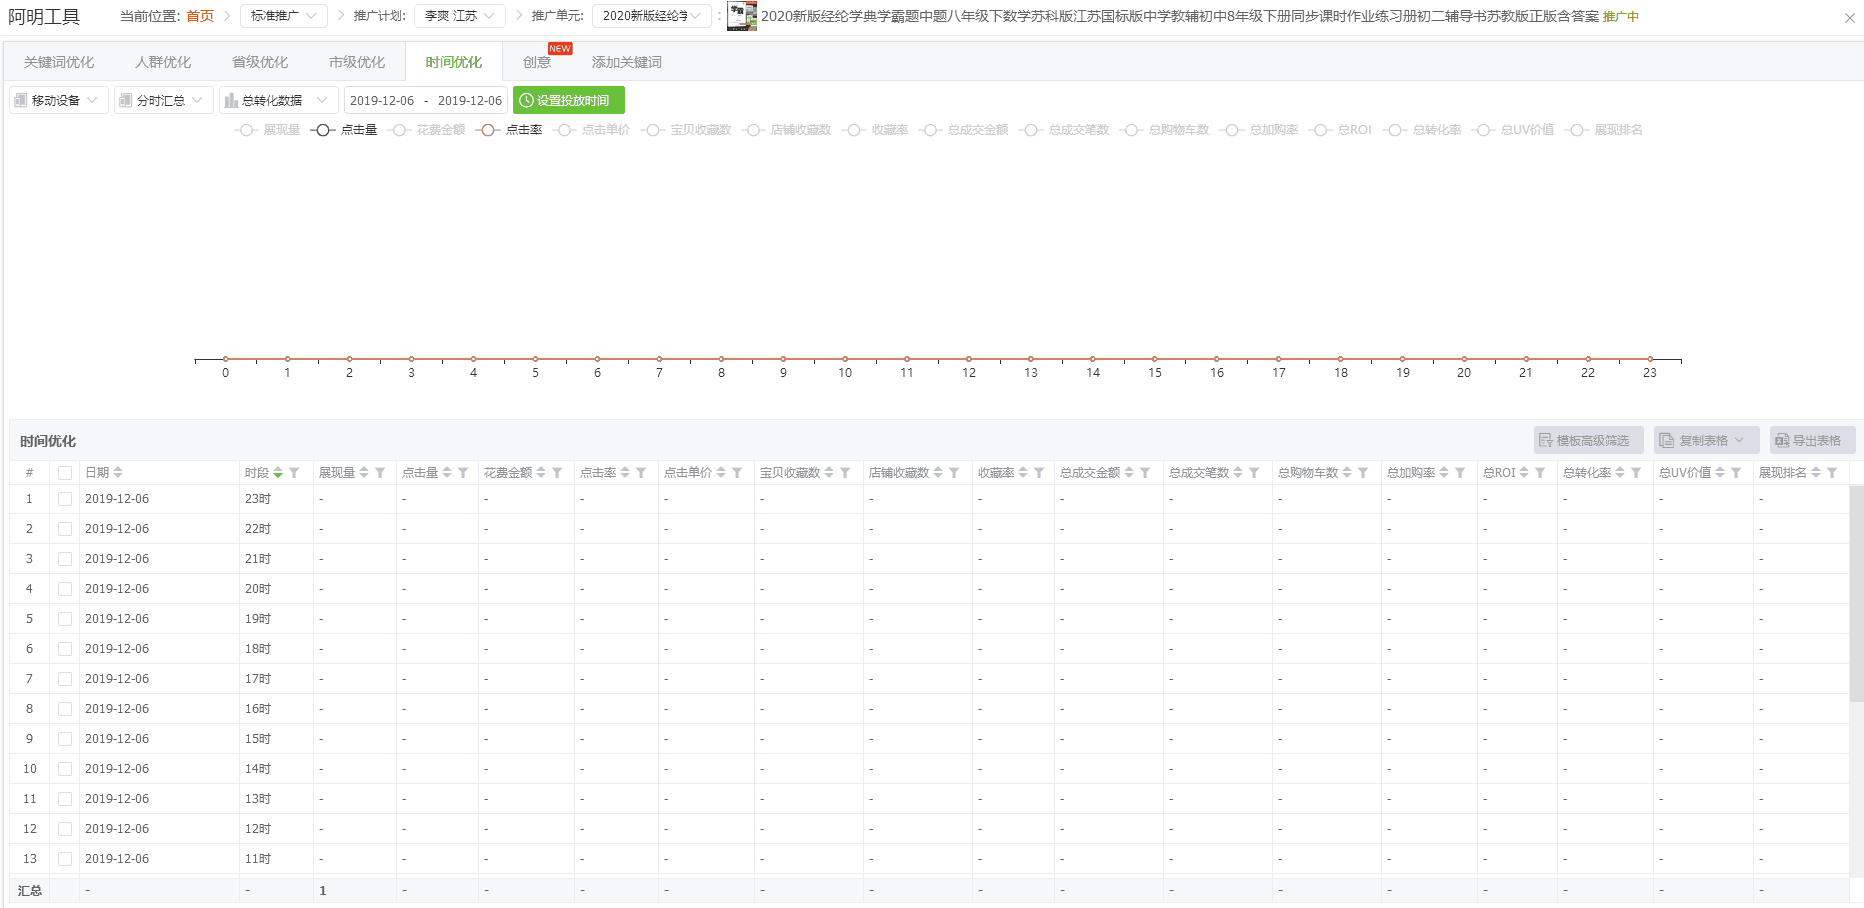Image resolution: width=1864 pixels, height=908 pixels.
Task: Toggle the 展现量 series in chart legend
Action: click(268, 130)
